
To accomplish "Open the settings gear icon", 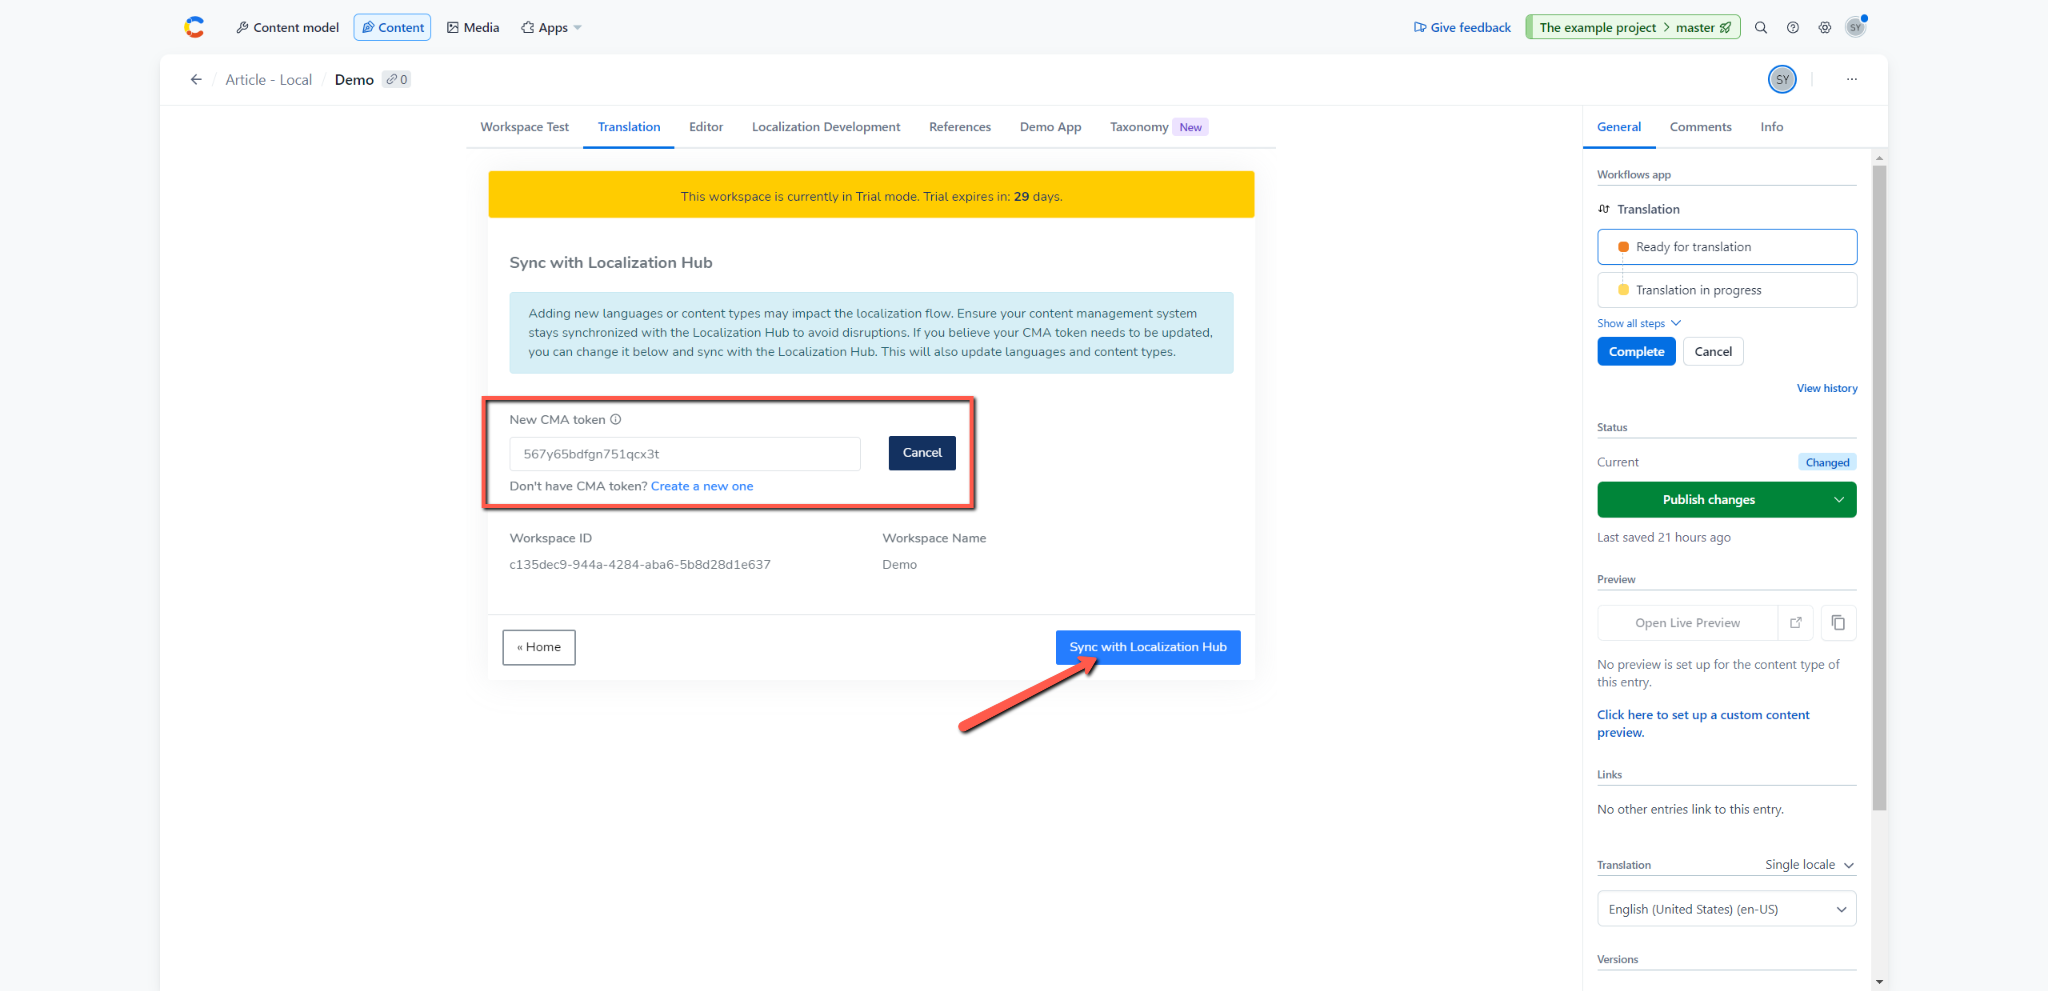I will pos(1825,28).
